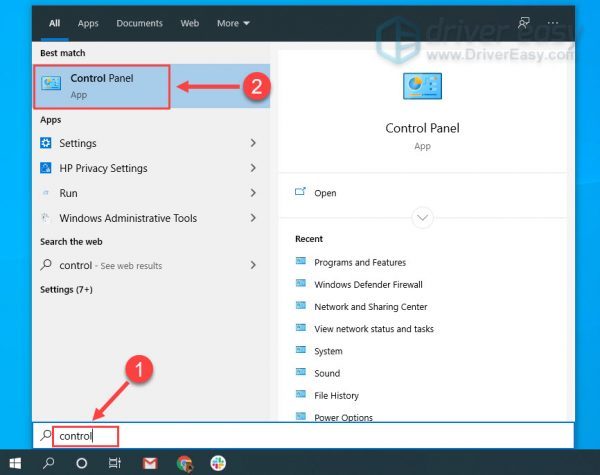The height and width of the screenshot is (475, 600).
Task: Click the Gmail icon in taskbar
Action: click(149, 463)
